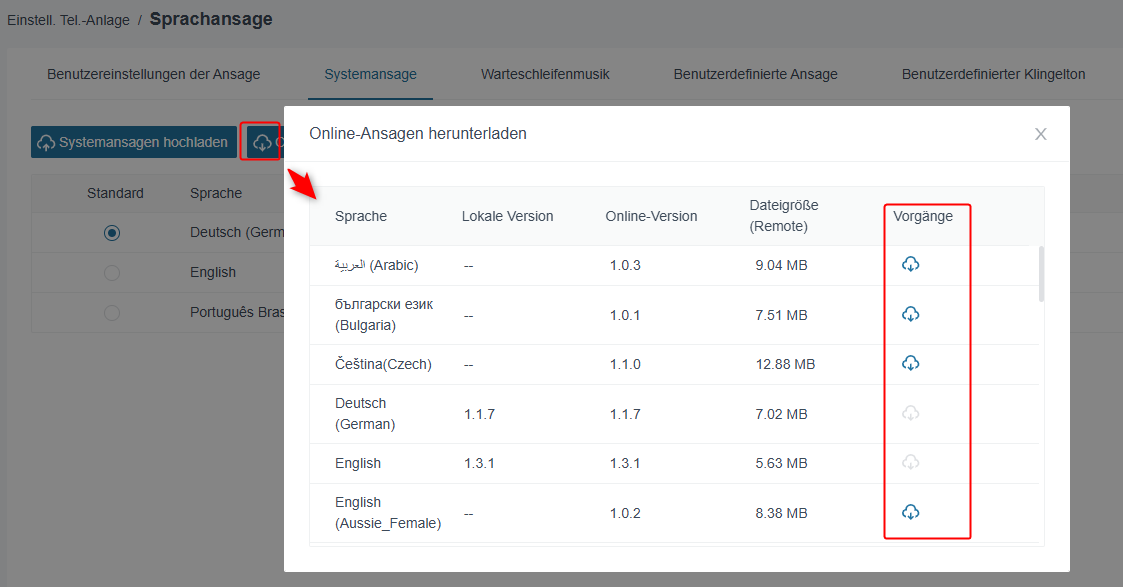Screen dimensions: 1123x587
Task: Click the online download cloud button behind dialog
Action: click(x=264, y=142)
